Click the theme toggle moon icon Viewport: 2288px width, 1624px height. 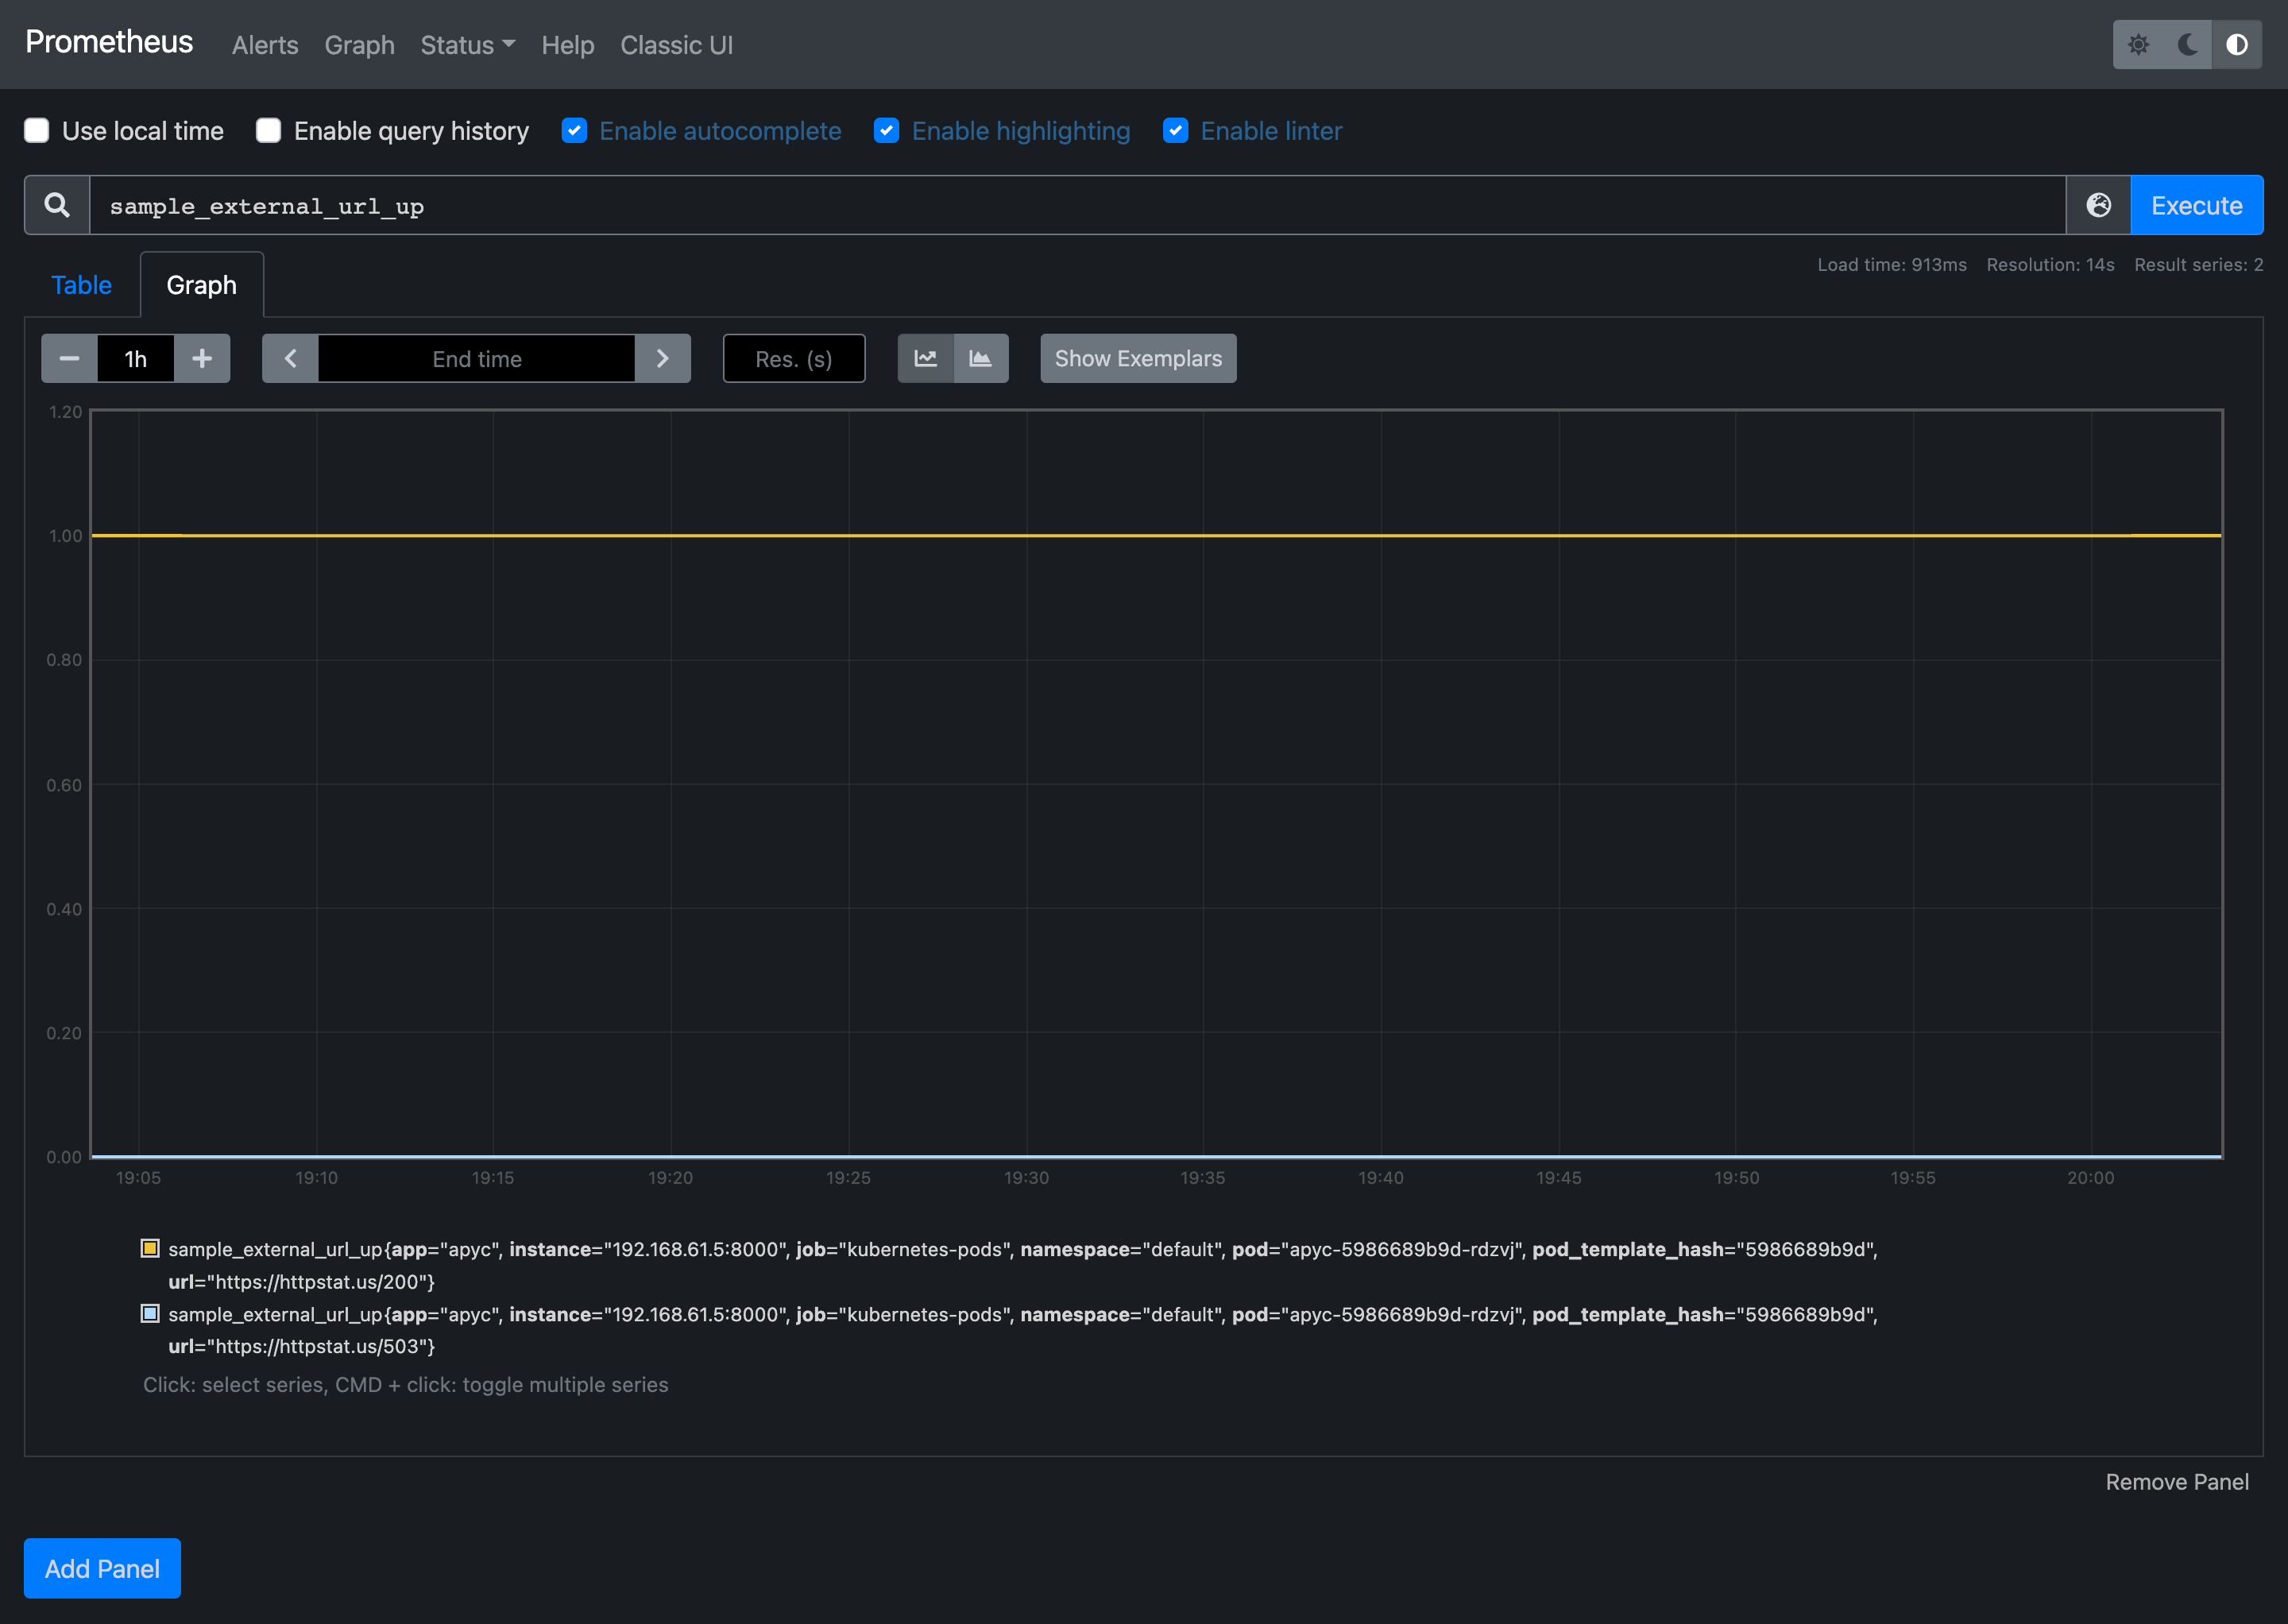click(2189, 44)
